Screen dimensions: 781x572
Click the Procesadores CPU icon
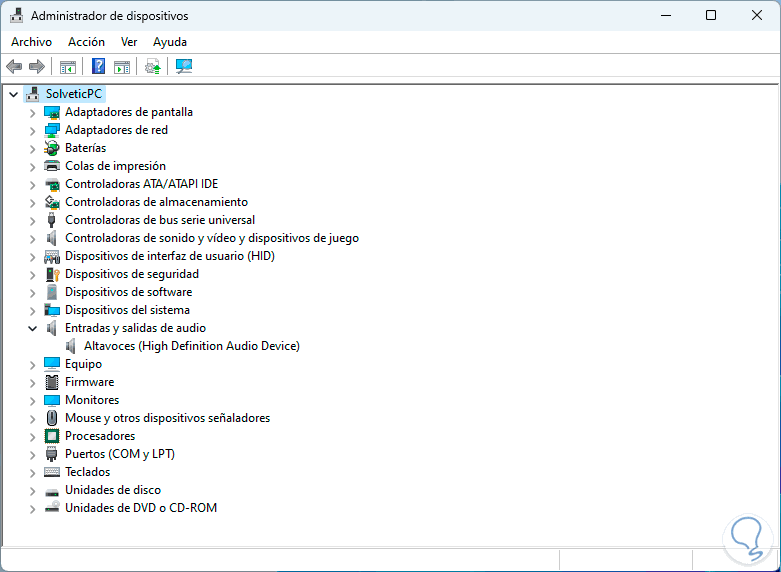(52, 436)
